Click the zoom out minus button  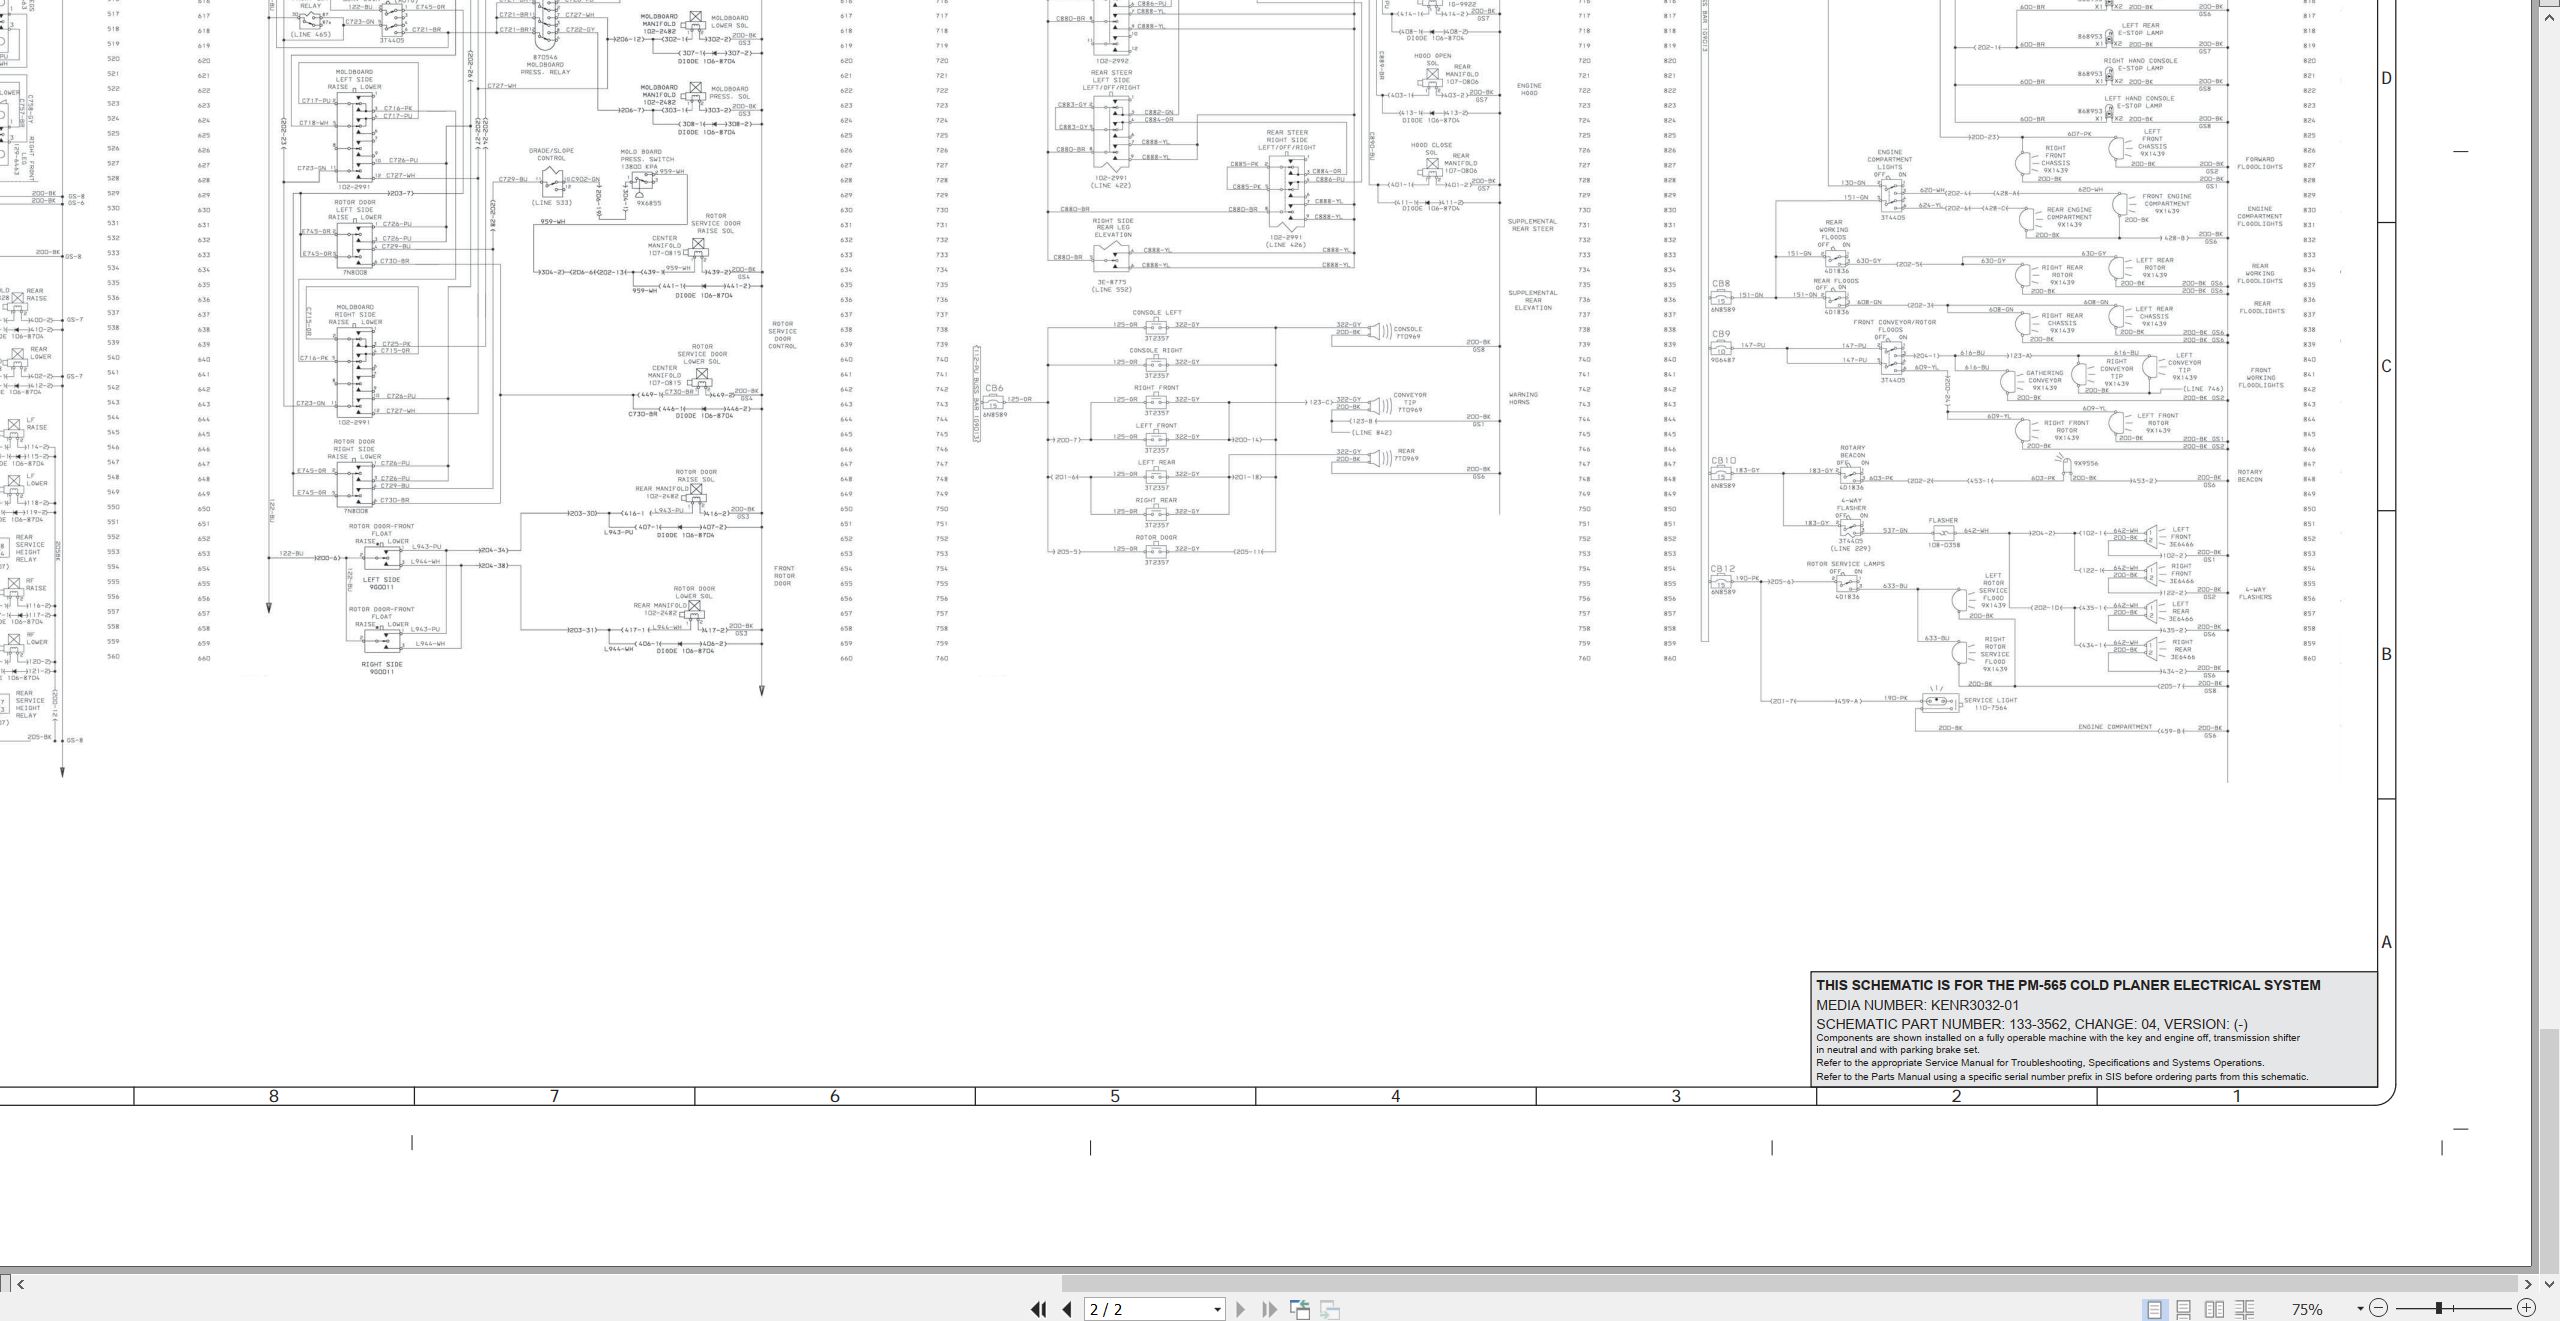(2379, 1308)
